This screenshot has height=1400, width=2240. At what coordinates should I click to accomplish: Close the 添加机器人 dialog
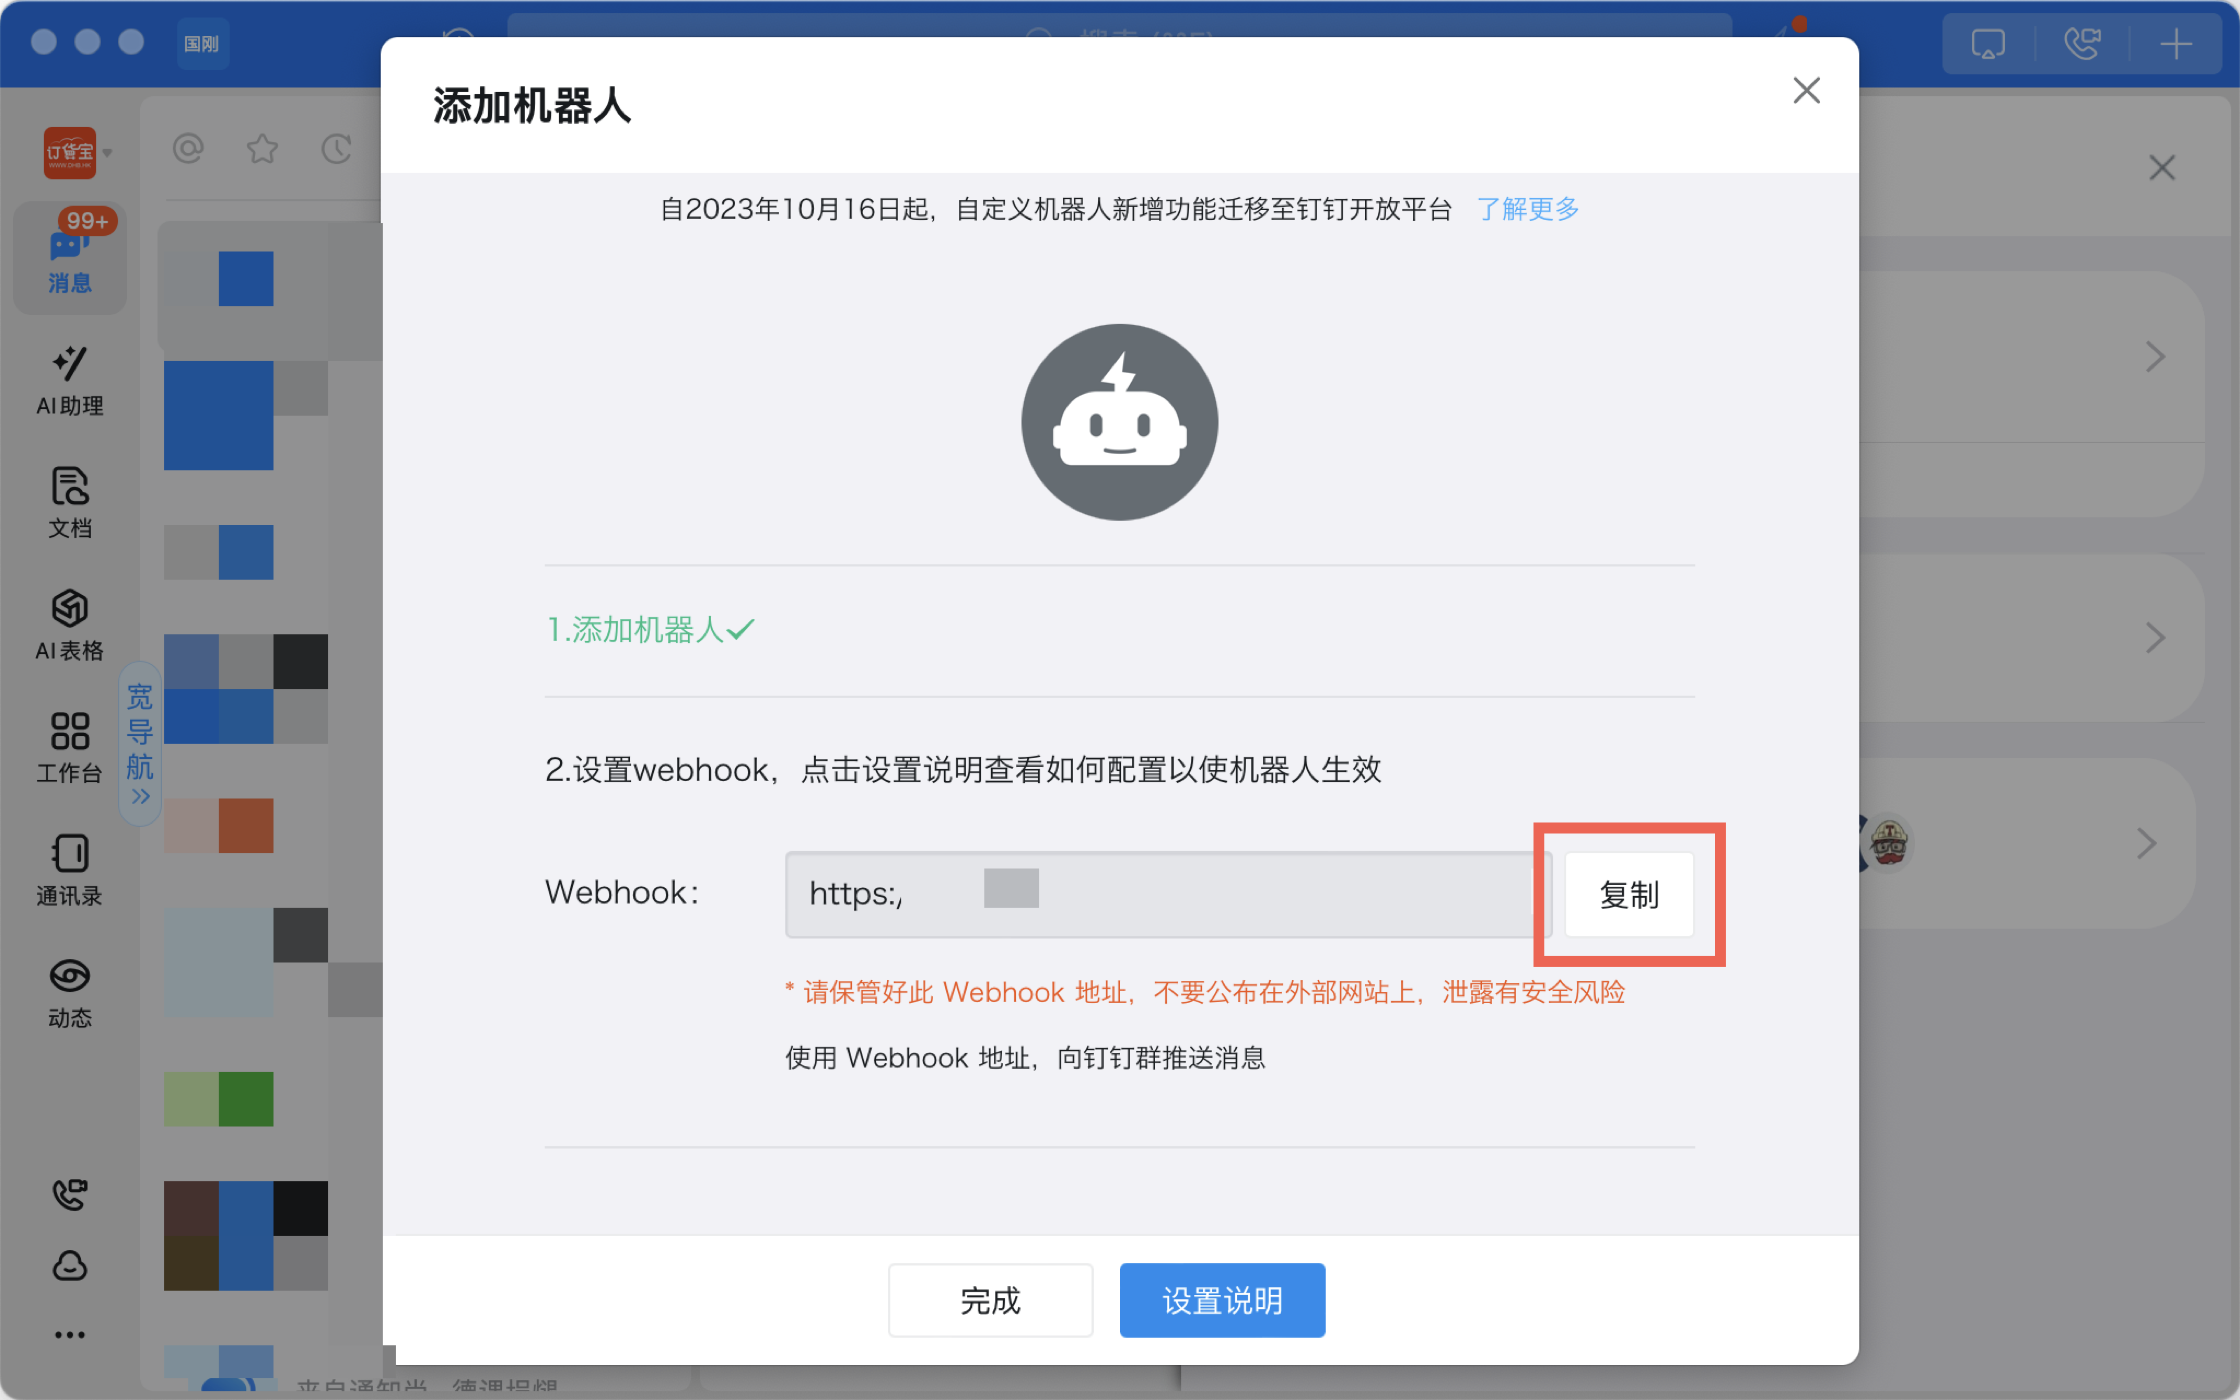1806,91
